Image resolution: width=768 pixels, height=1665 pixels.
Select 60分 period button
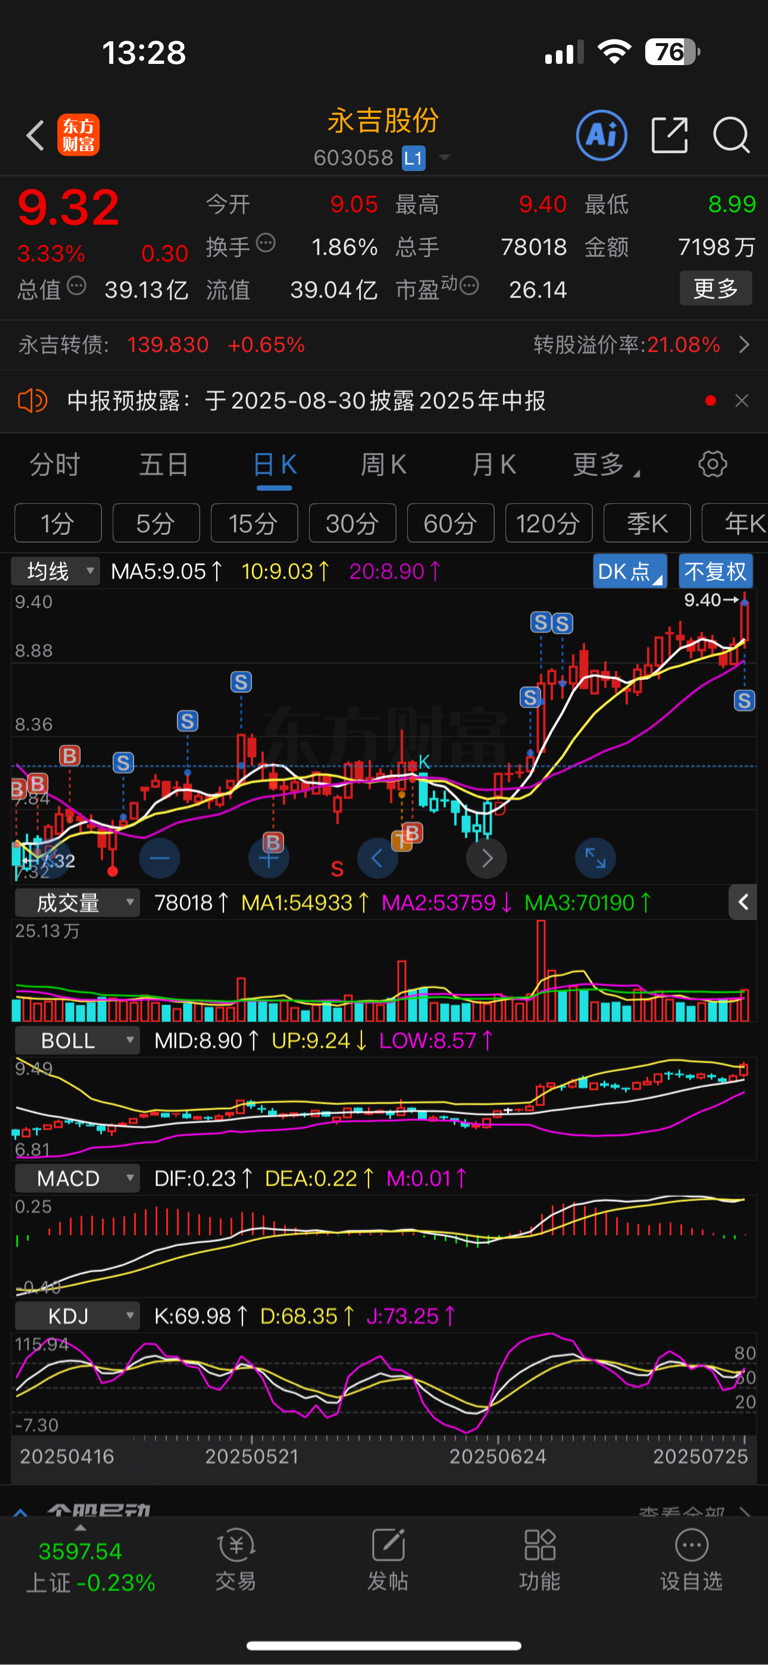(450, 523)
